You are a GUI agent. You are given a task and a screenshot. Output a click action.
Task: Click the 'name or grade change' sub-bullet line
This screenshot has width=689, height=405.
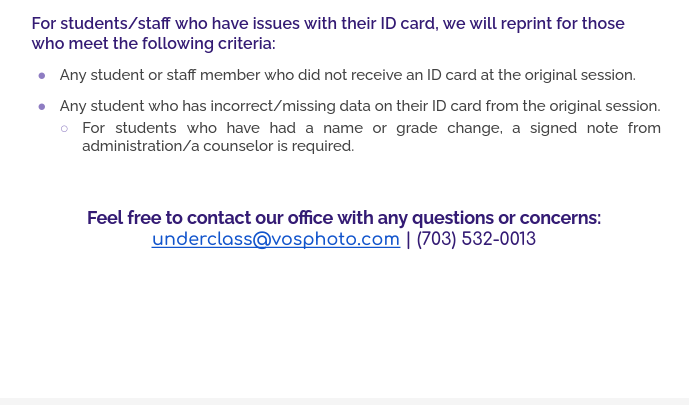(x=400, y=128)
